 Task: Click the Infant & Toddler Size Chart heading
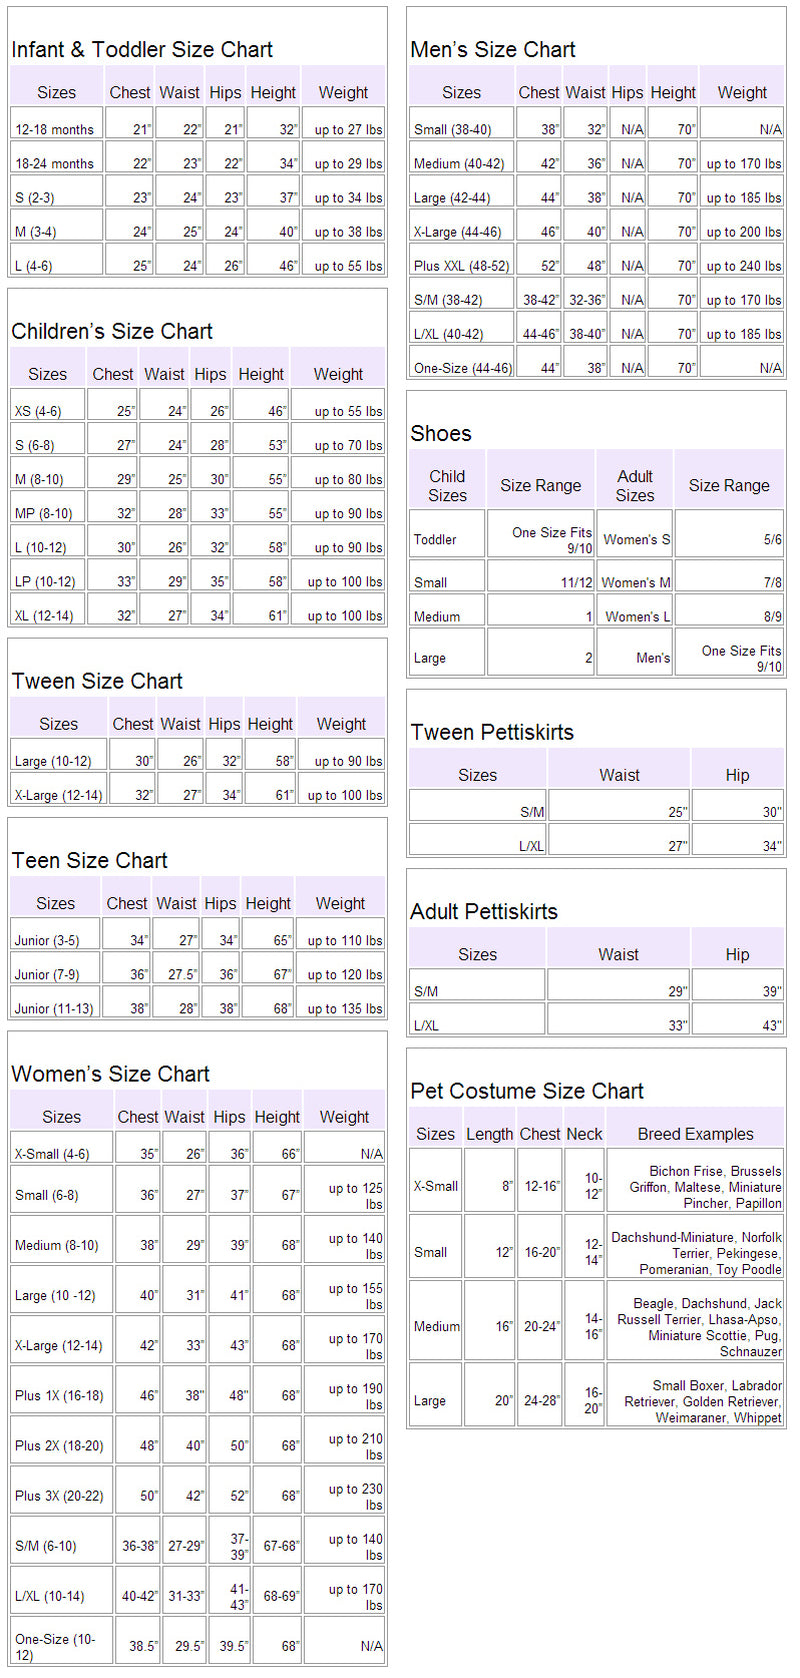(142, 49)
